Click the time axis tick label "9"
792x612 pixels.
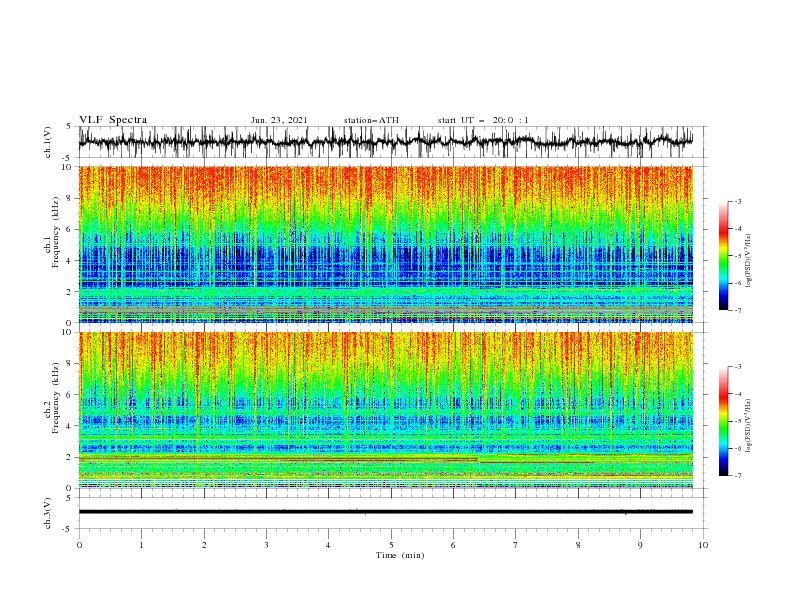tap(640, 545)
